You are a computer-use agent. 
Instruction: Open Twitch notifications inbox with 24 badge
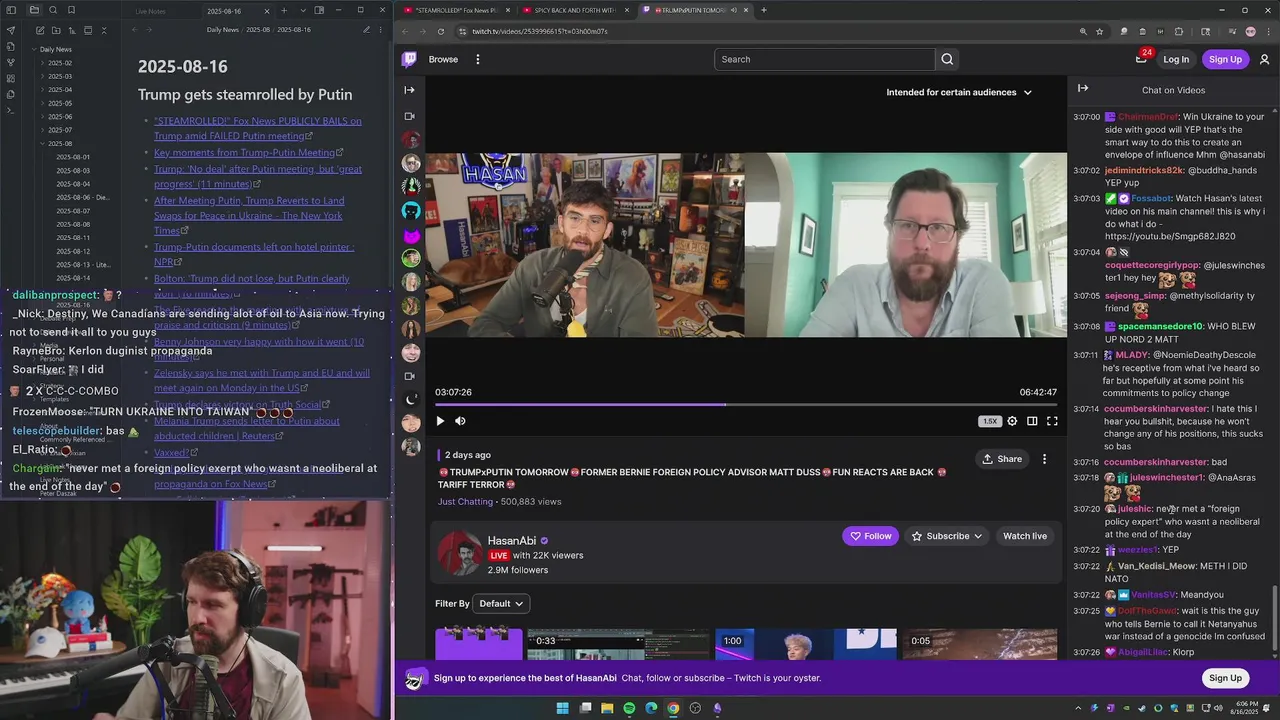[x=1141, y=59]
